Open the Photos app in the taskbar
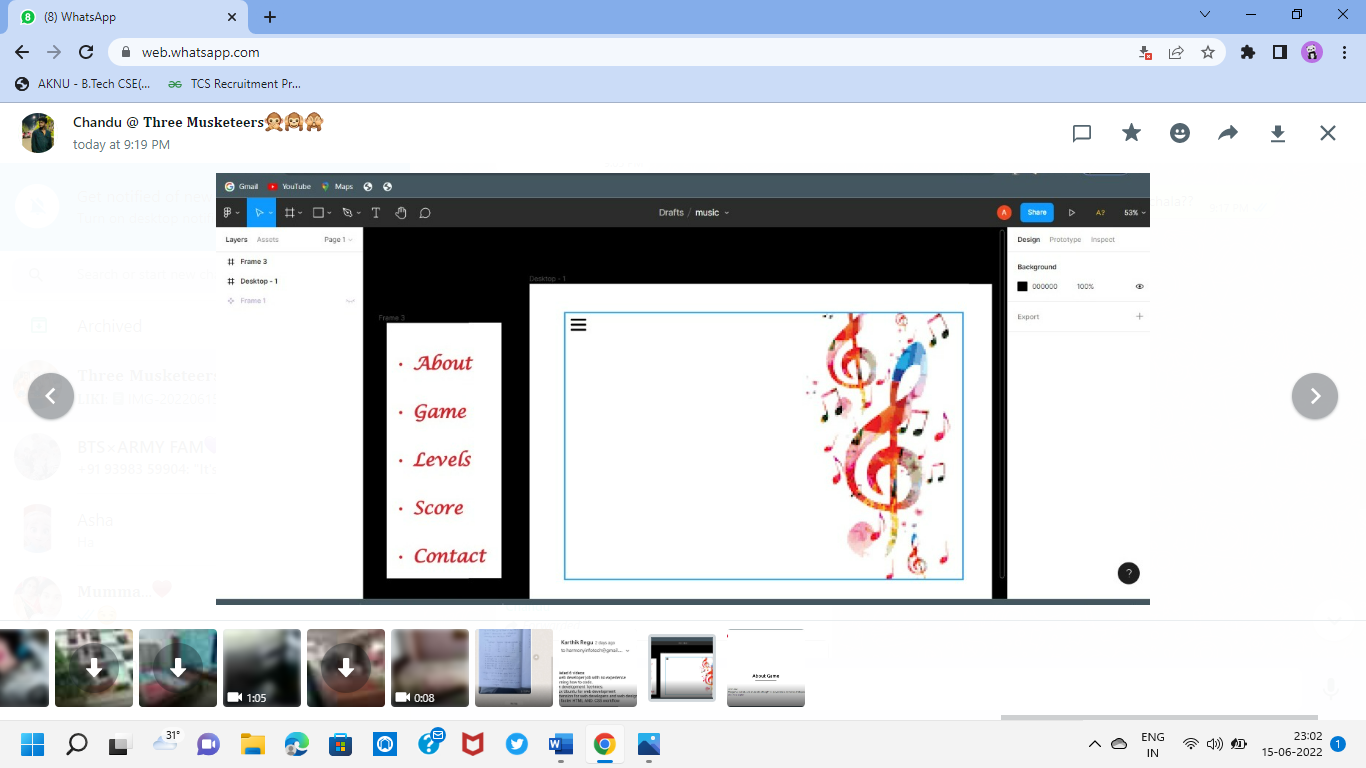The height and width of the screenshot is (768, 1366). [x=649, y=744]
